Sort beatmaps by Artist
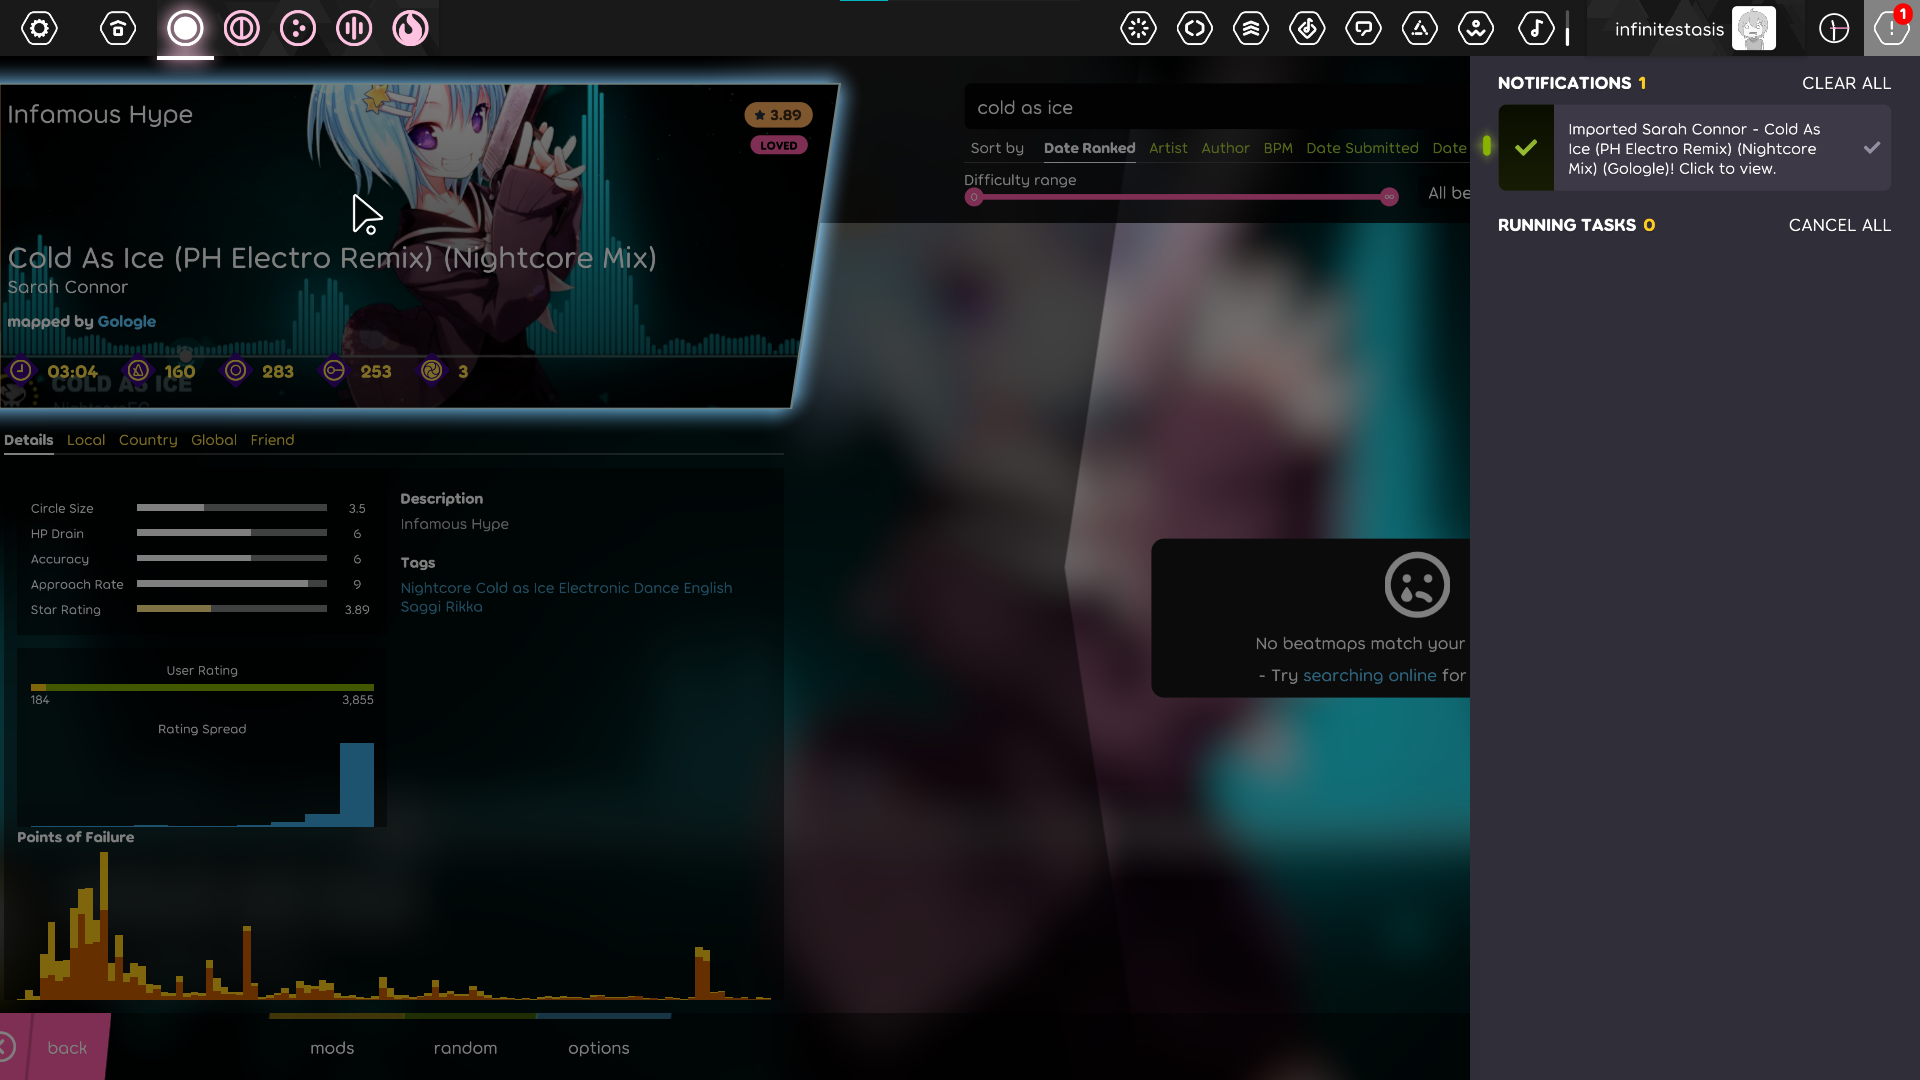1920x1080 pixels. tap(1169, 148)
